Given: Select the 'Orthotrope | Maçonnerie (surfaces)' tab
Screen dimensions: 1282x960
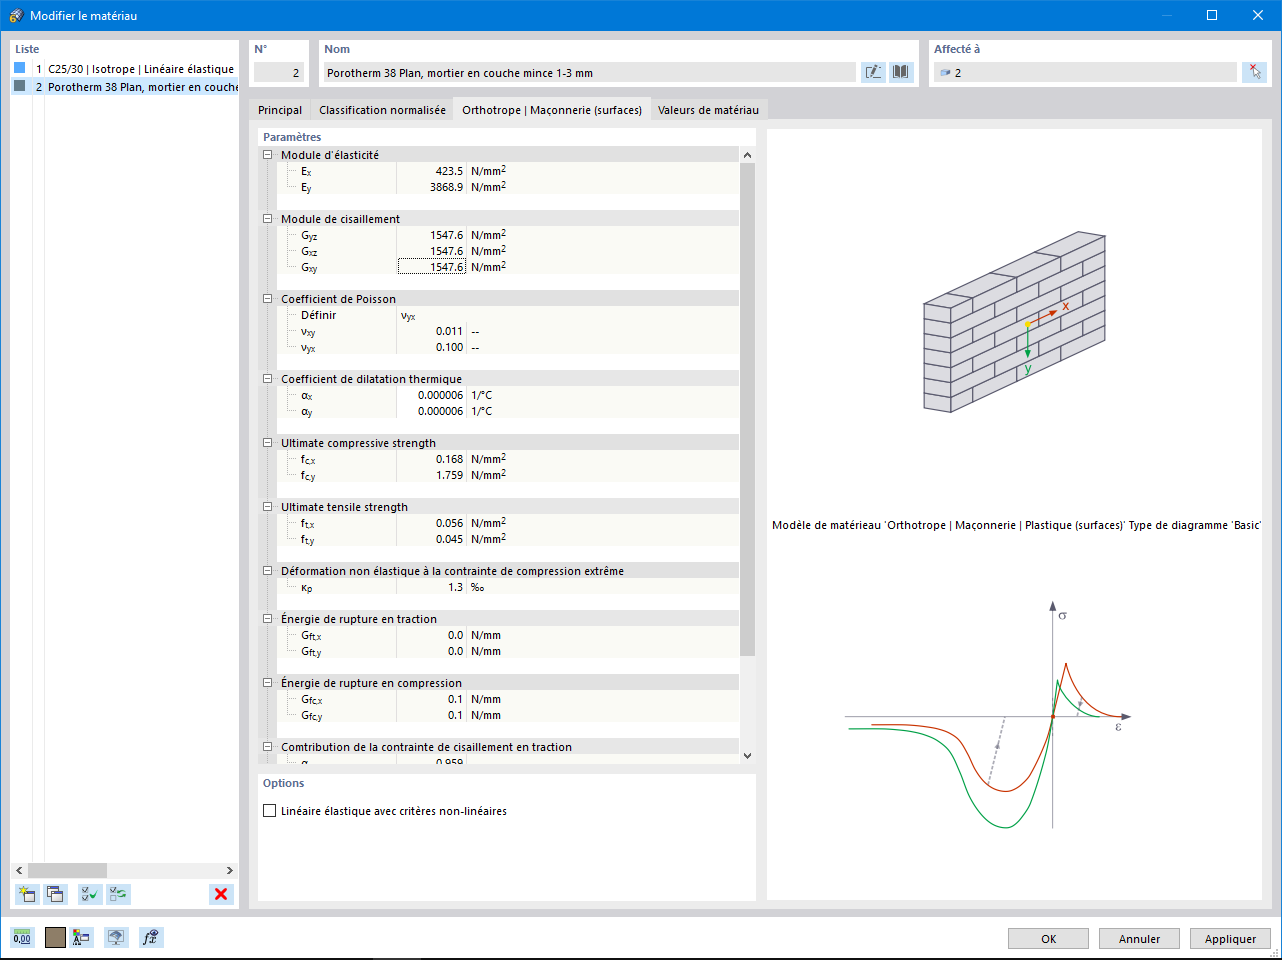Looking at the screenshot, I should point(552,110).
